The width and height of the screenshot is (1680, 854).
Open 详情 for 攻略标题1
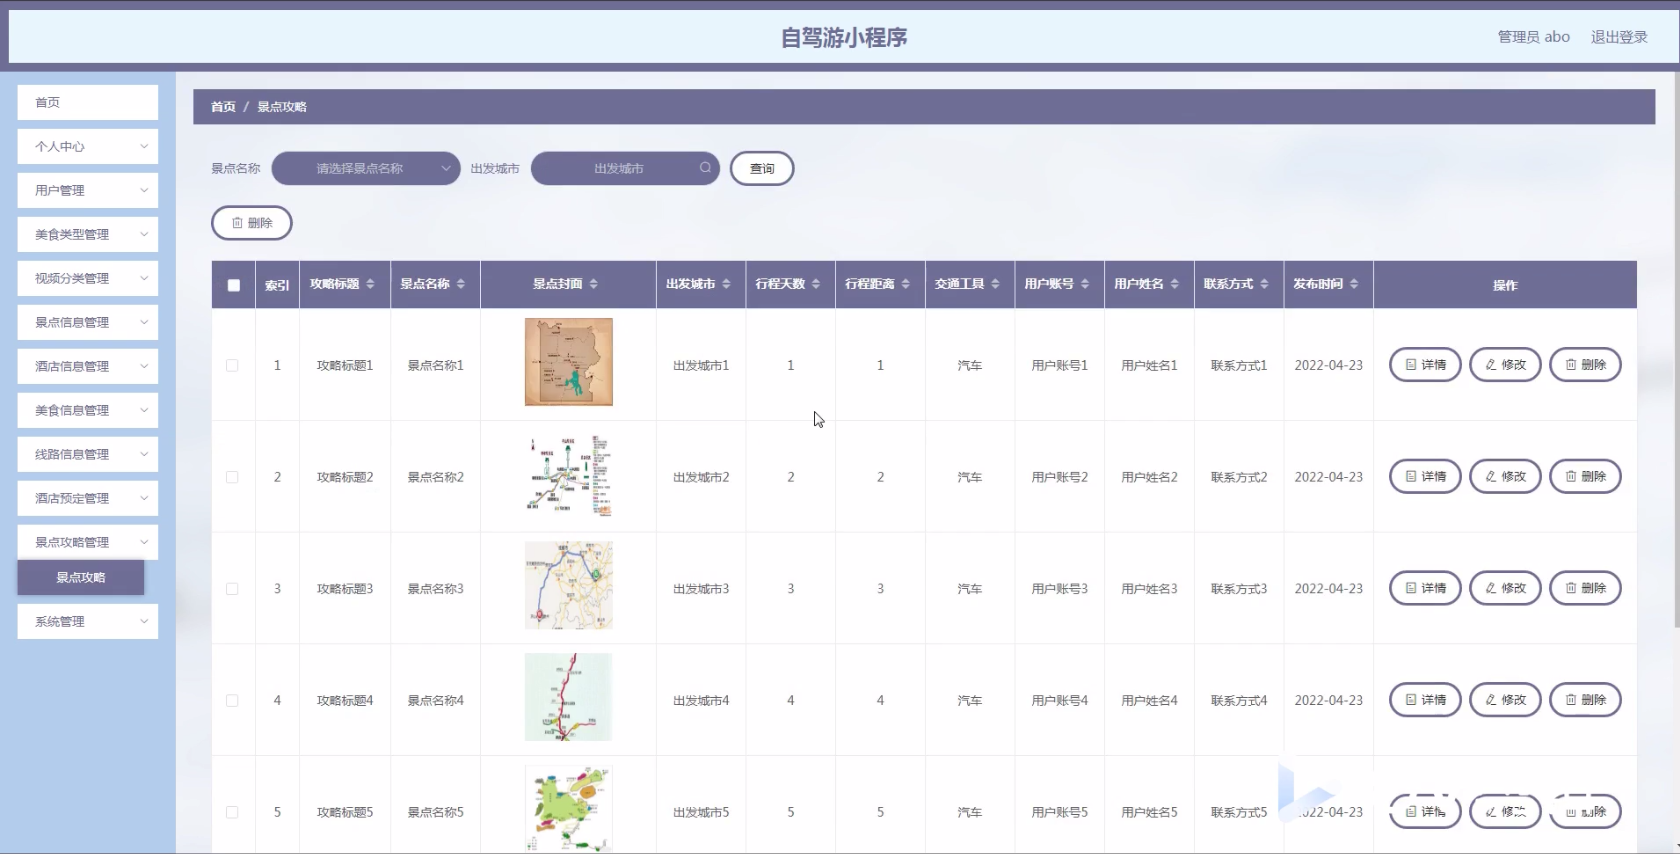tap(1425, 365)
